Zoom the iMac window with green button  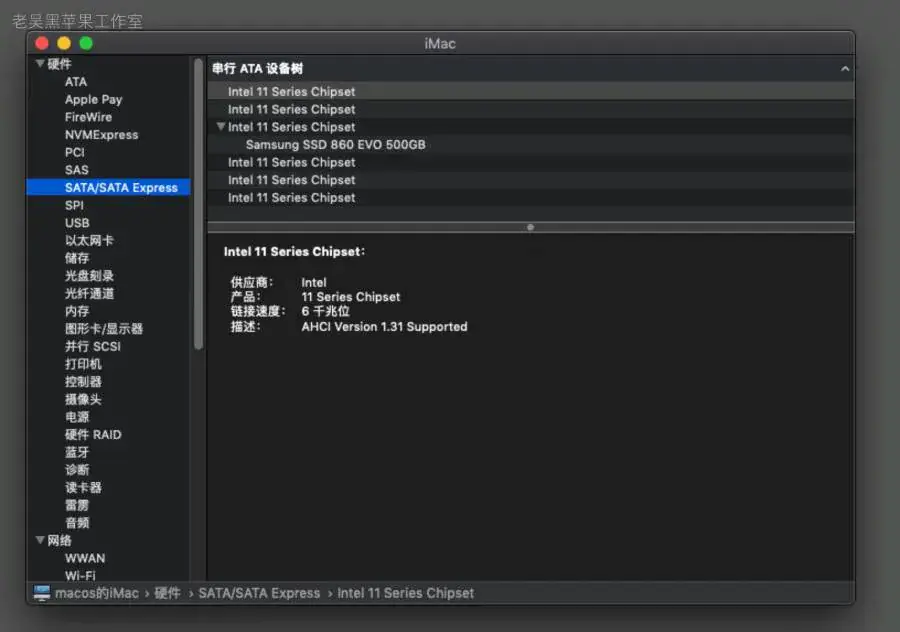pos(86,44)
